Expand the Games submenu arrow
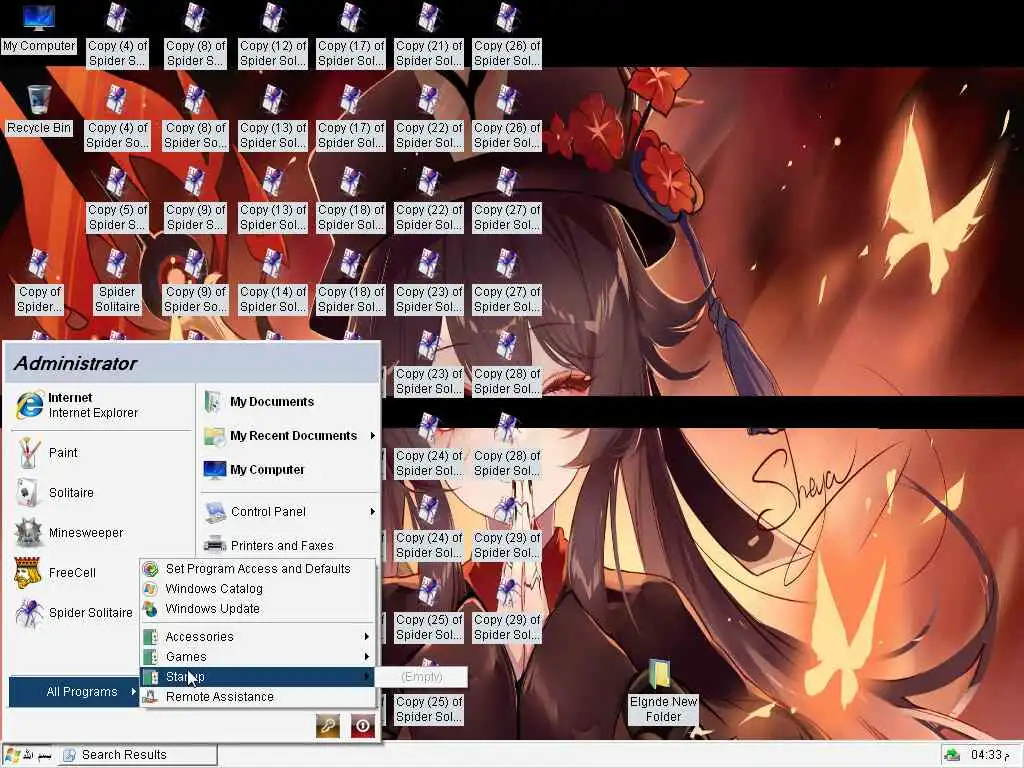 [x=366, y=656]
